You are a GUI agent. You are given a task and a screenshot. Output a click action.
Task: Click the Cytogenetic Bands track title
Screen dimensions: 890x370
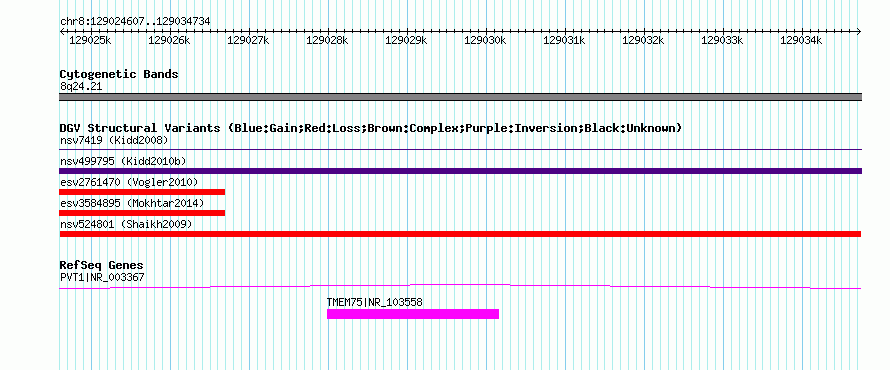point(119,74)
